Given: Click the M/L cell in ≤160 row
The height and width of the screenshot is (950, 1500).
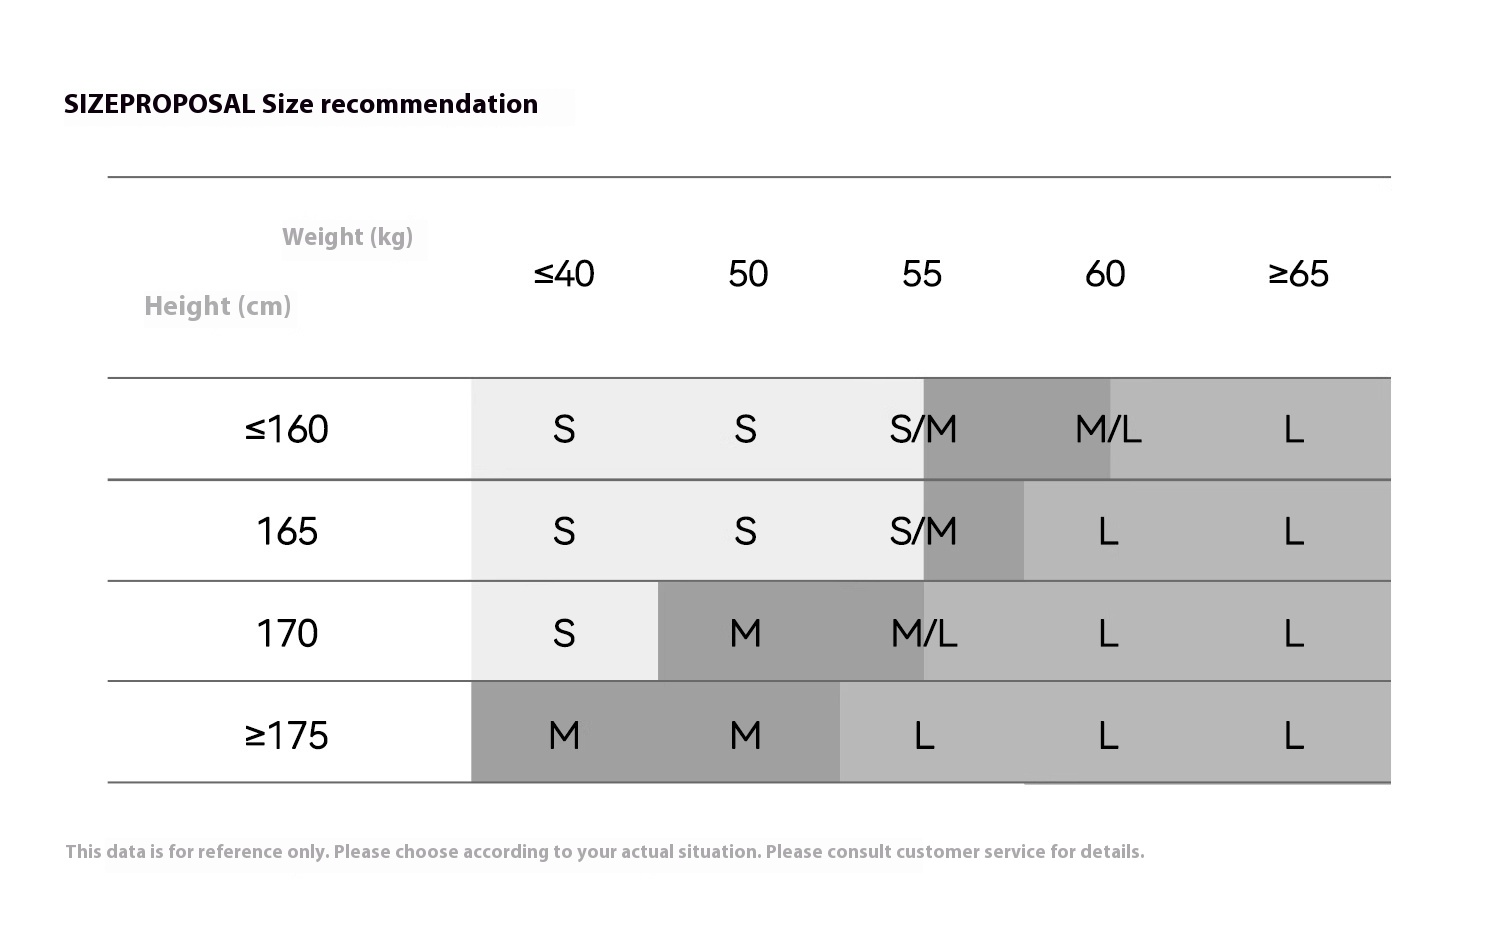Looking at the screenshot, I should [1108, 429].
